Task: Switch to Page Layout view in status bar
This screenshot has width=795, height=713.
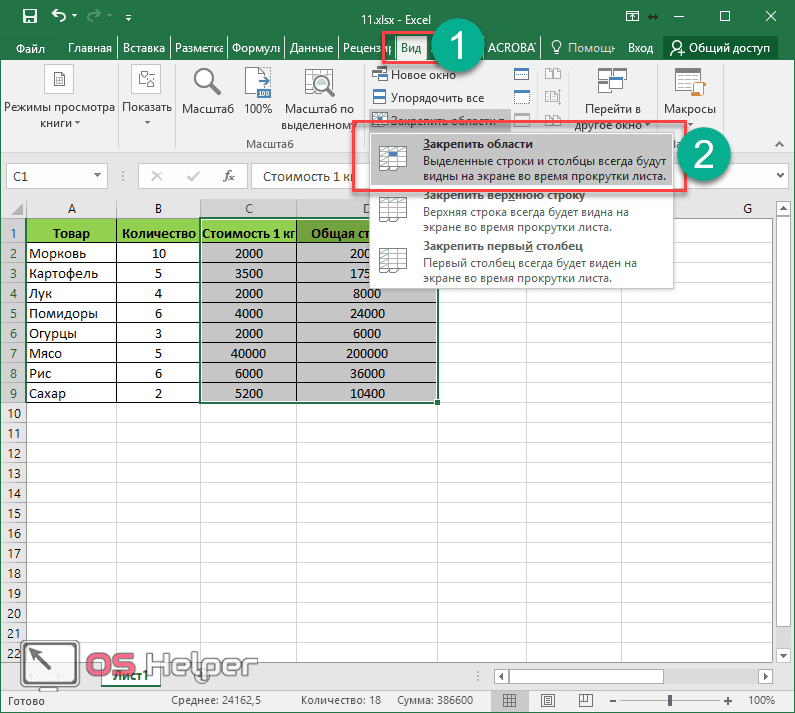Action: pyautogui.click(x=548, y=700)
